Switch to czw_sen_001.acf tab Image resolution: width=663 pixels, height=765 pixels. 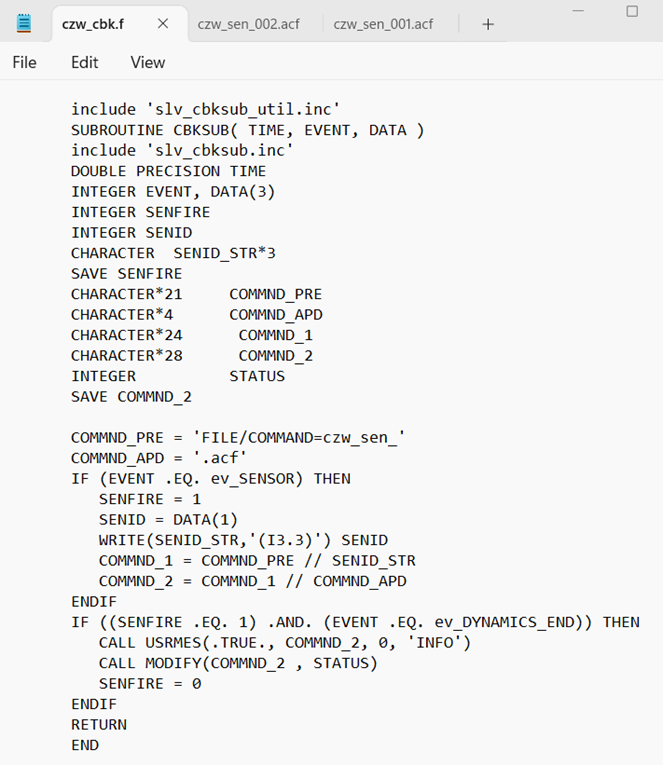click(383, 24)
